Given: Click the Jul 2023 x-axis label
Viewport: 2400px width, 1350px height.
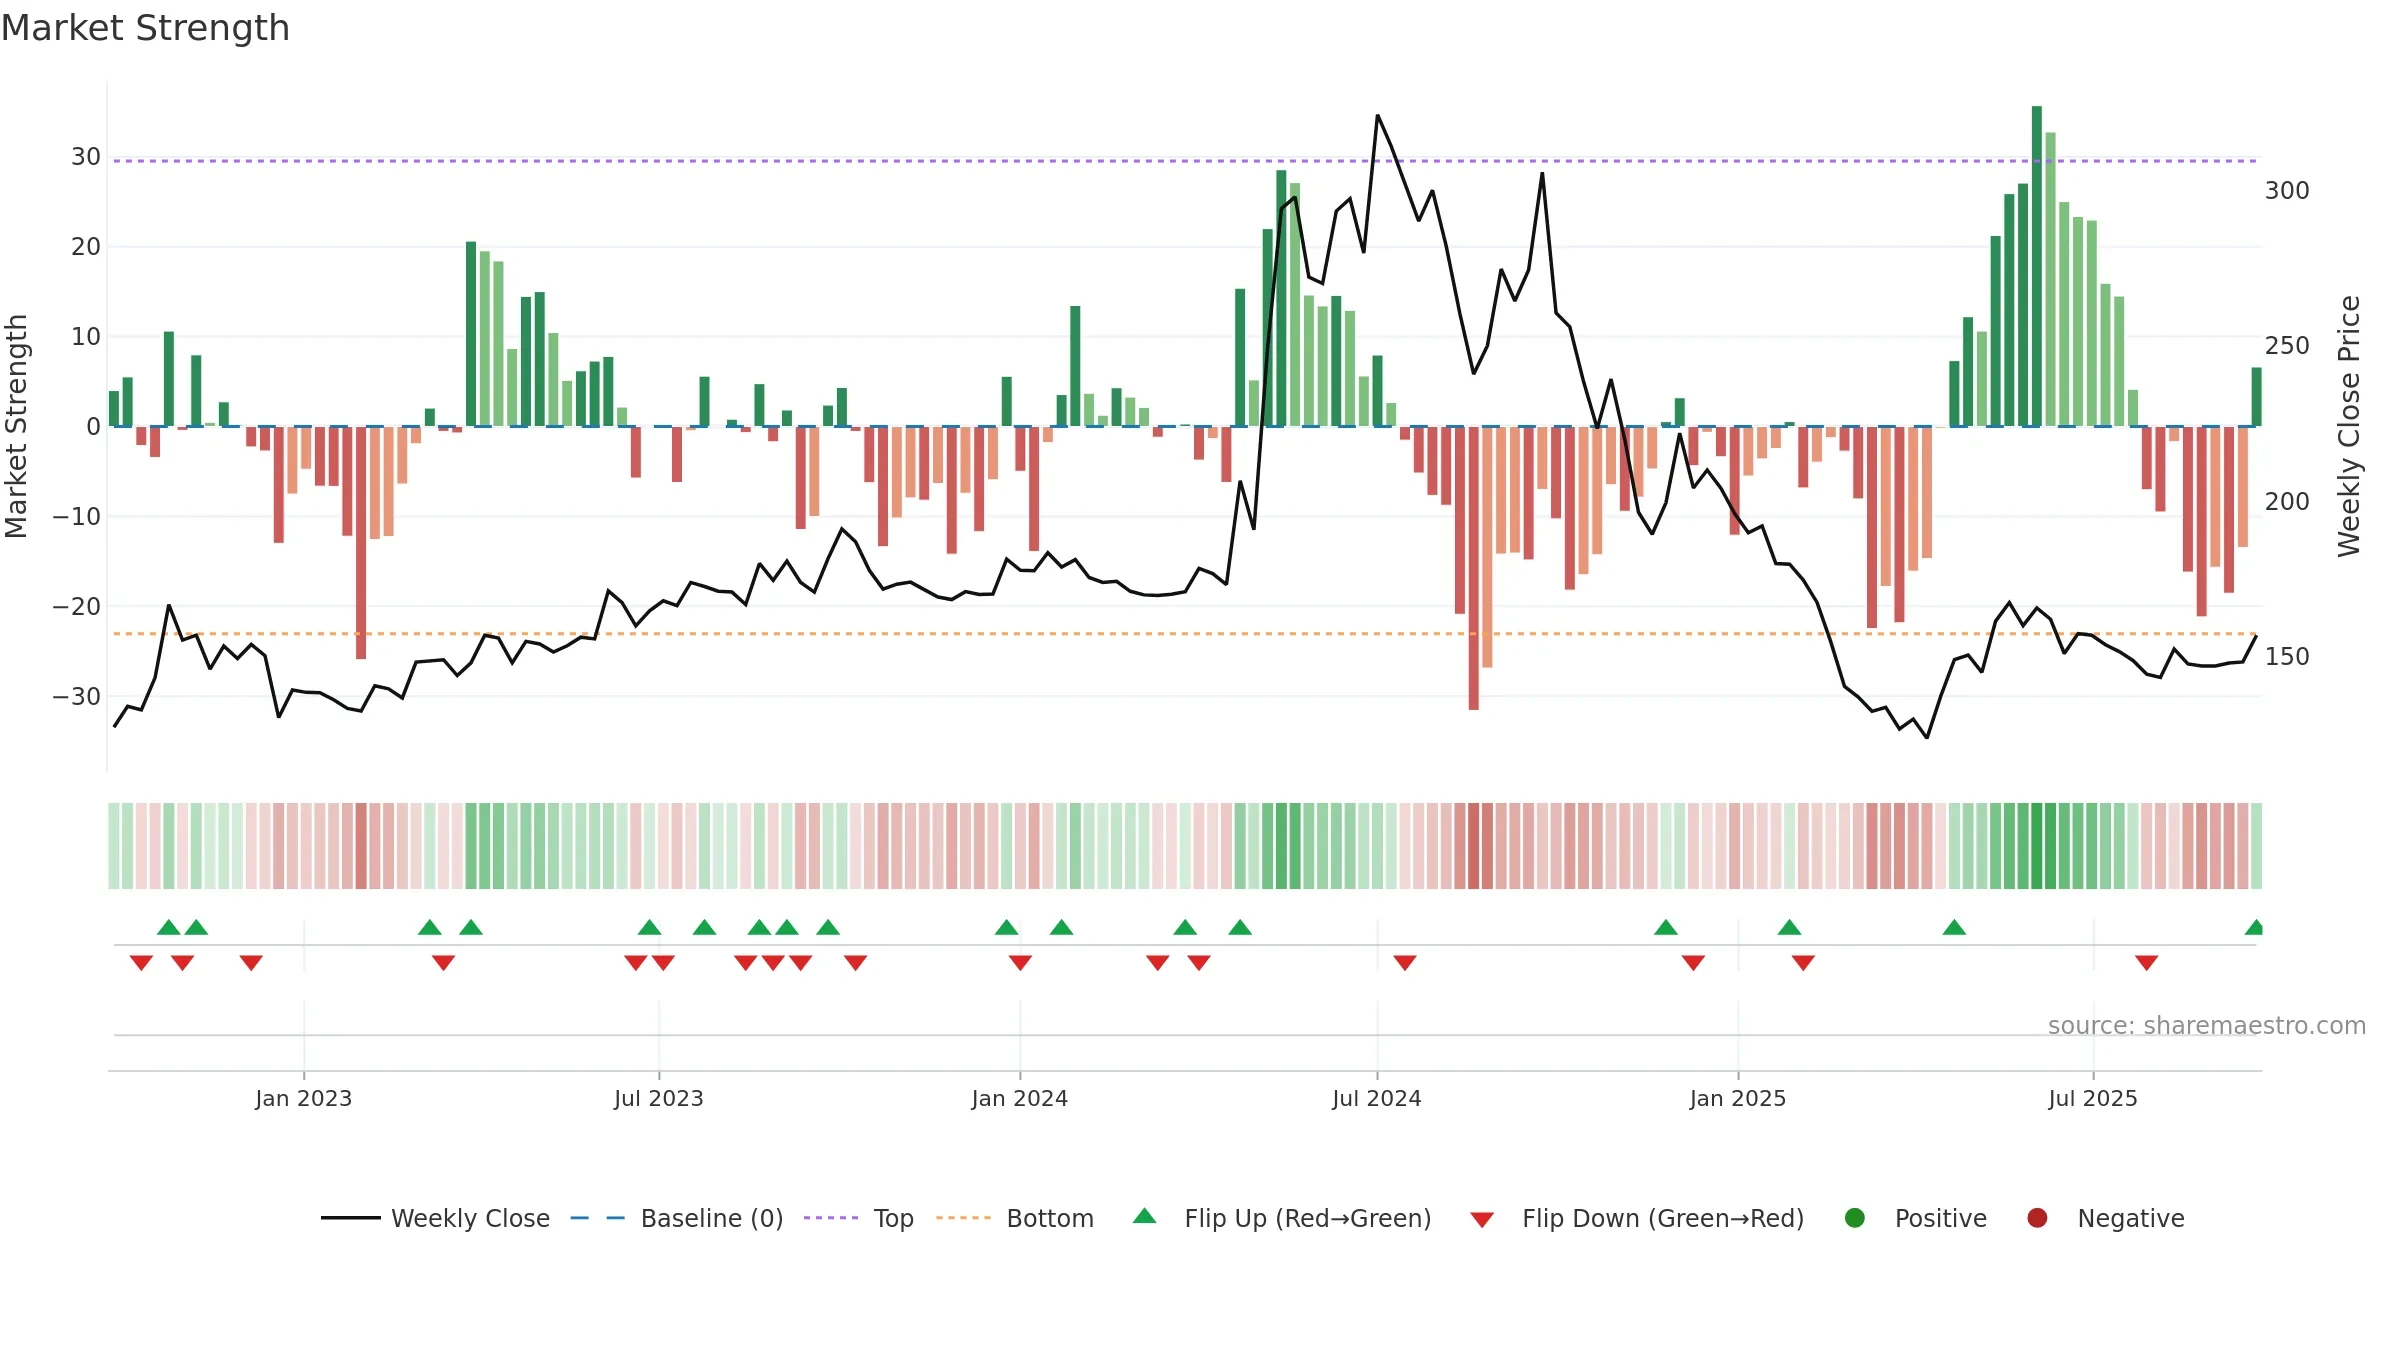Looking at the screenshot, I should 659,1098.
